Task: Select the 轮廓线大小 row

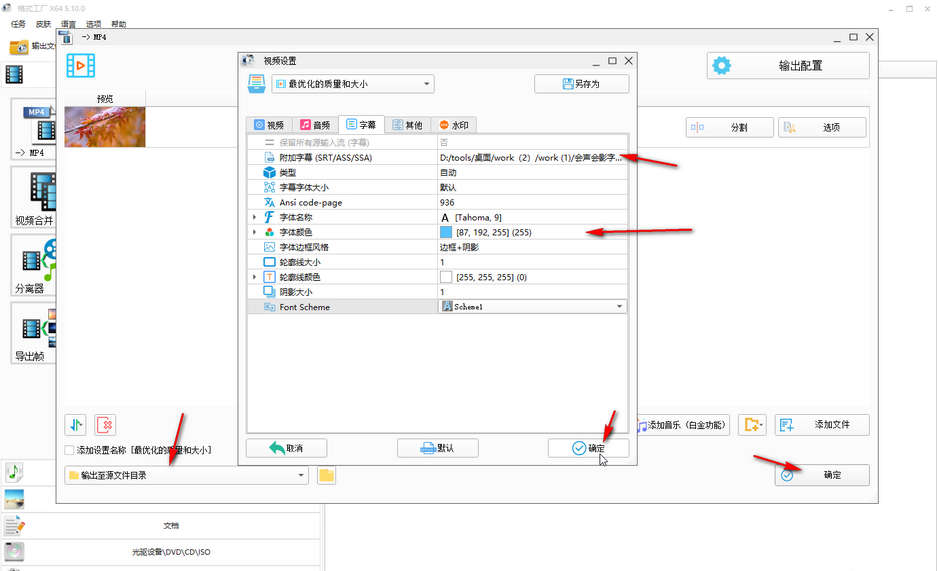Action: 437,262
